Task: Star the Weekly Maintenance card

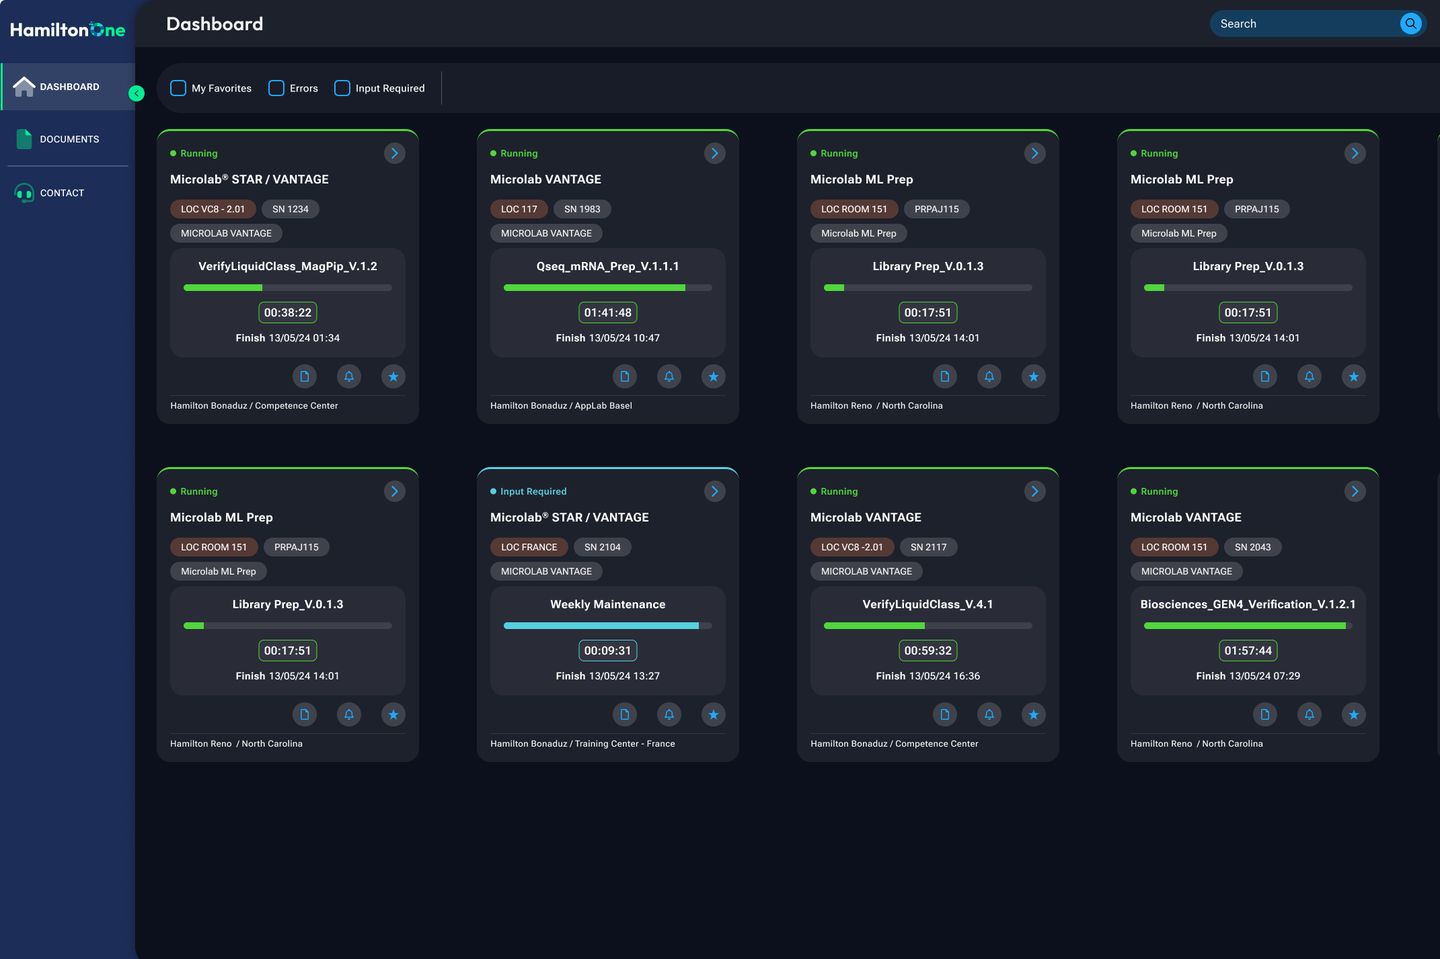Action: 713,714
